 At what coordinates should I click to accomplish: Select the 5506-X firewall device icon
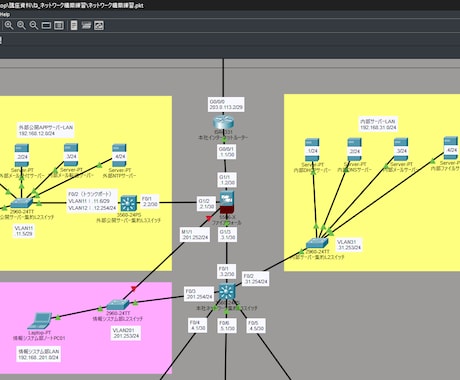click(x=227, y=202)
